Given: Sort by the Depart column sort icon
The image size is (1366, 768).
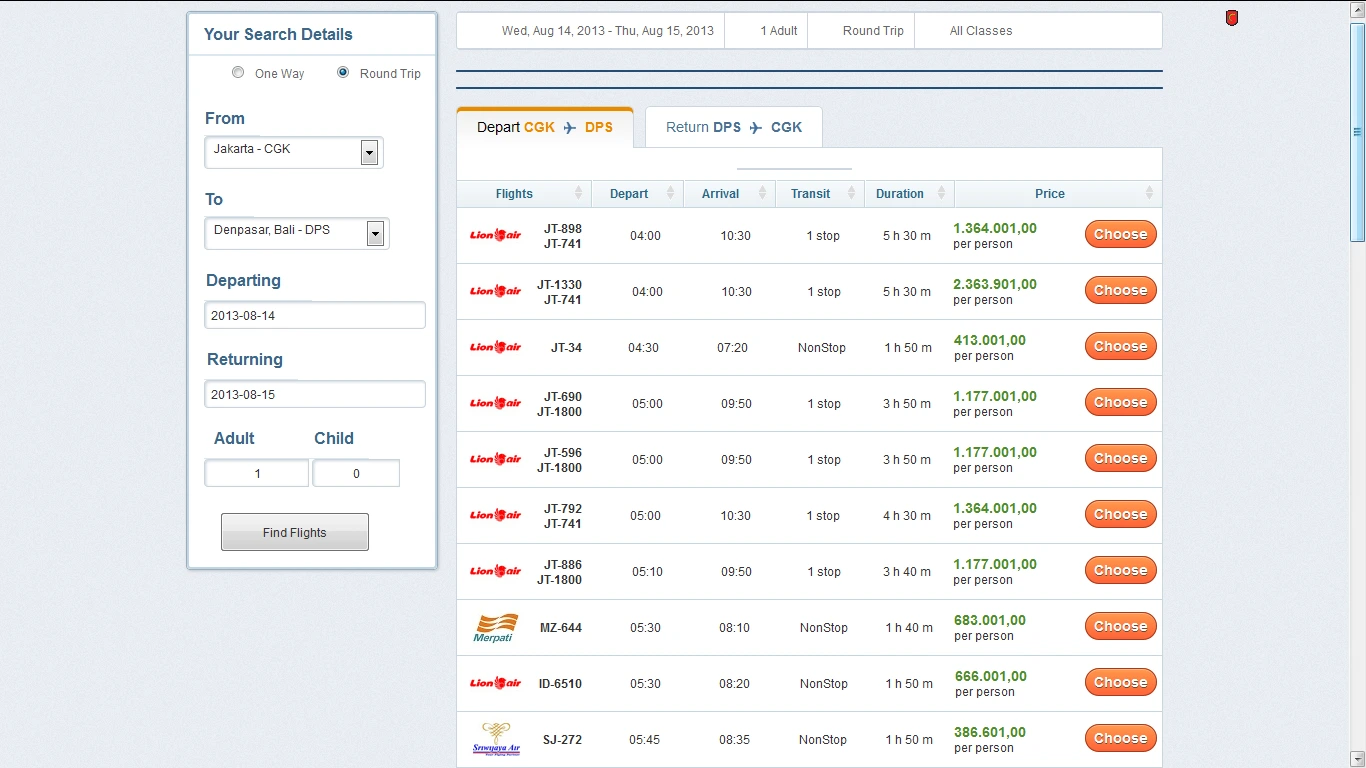Looking at the screenshot, I should point(671,193).
